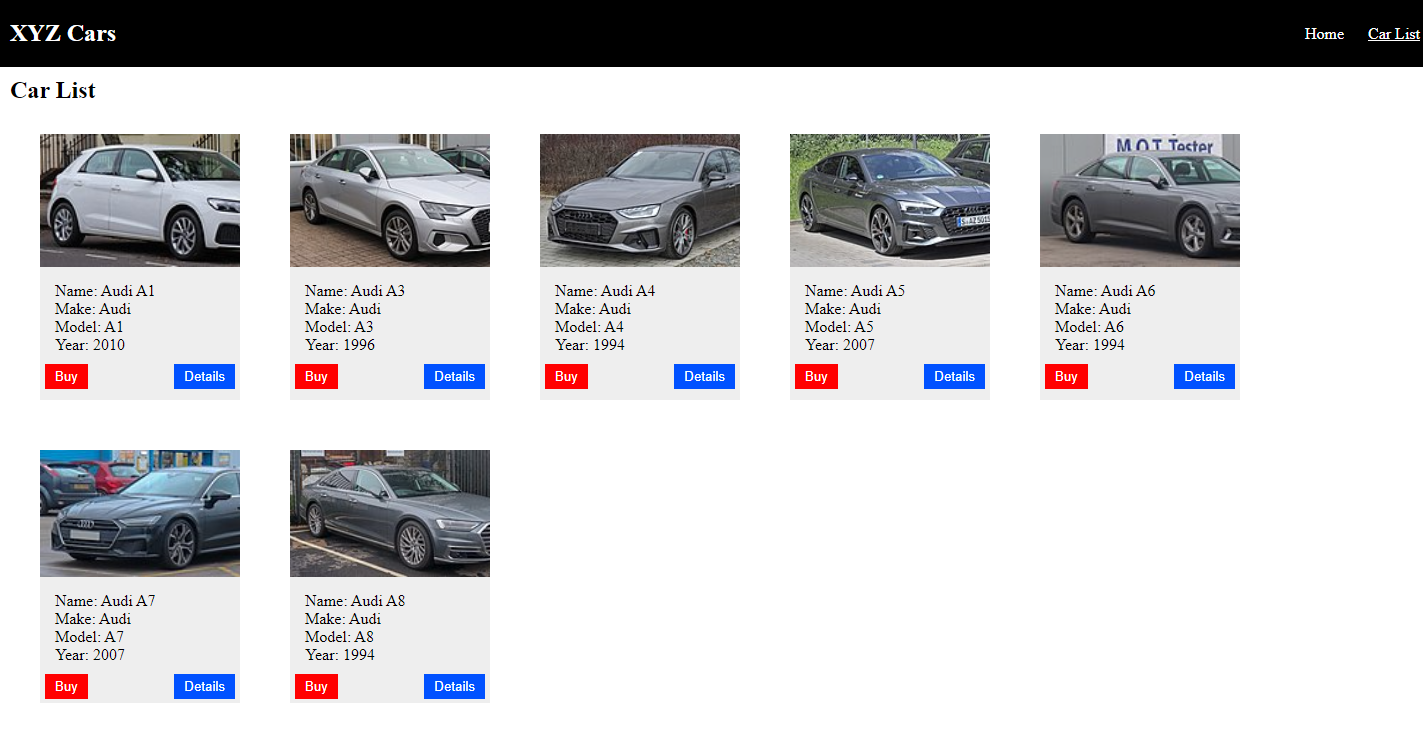Select the 'Name: Audi A6' text
Image resolution: width=1423 pixels, height=733 pixels.
click(x=1105, y=291)
